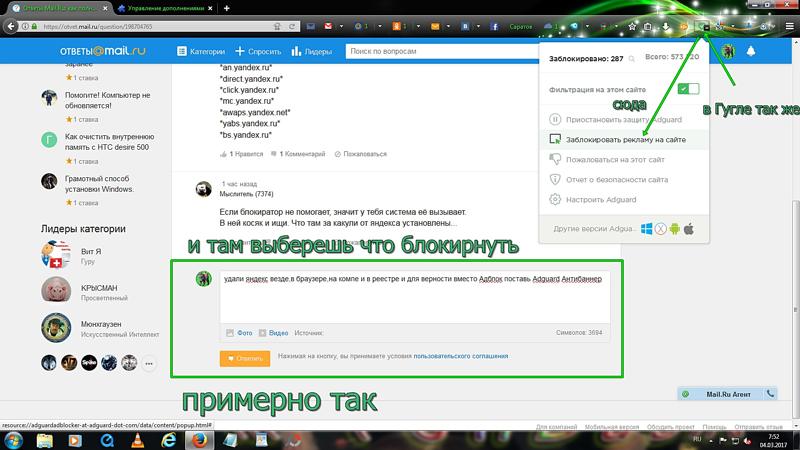Open the Лидеры page in header
This screenshot has height=450, width=800.
click(312, 51)
